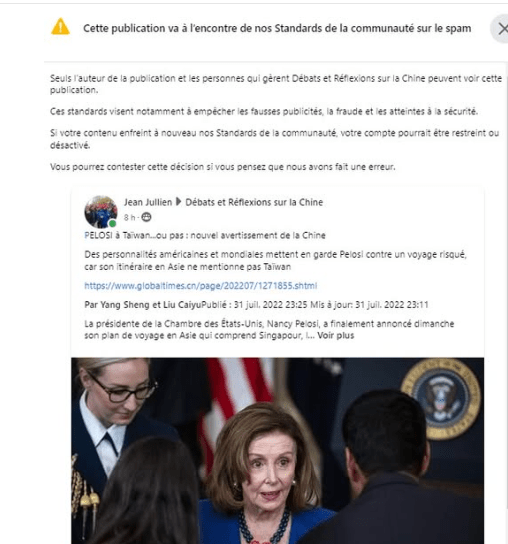Screen dimensions: 508x544
Task: Expand post text with Voir plus
Action: click(336, 335)
